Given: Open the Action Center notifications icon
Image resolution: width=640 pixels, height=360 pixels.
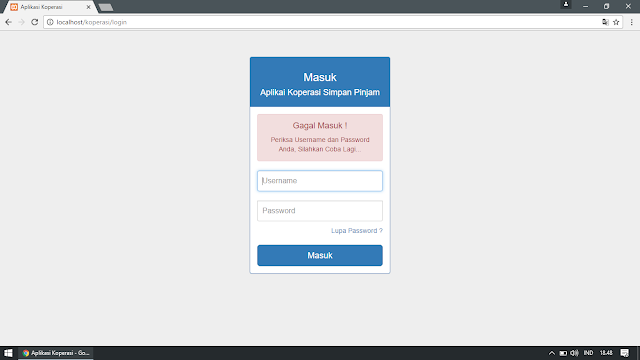Looking at the screenshot, I should pyautogui.click(x=624, y=353).
